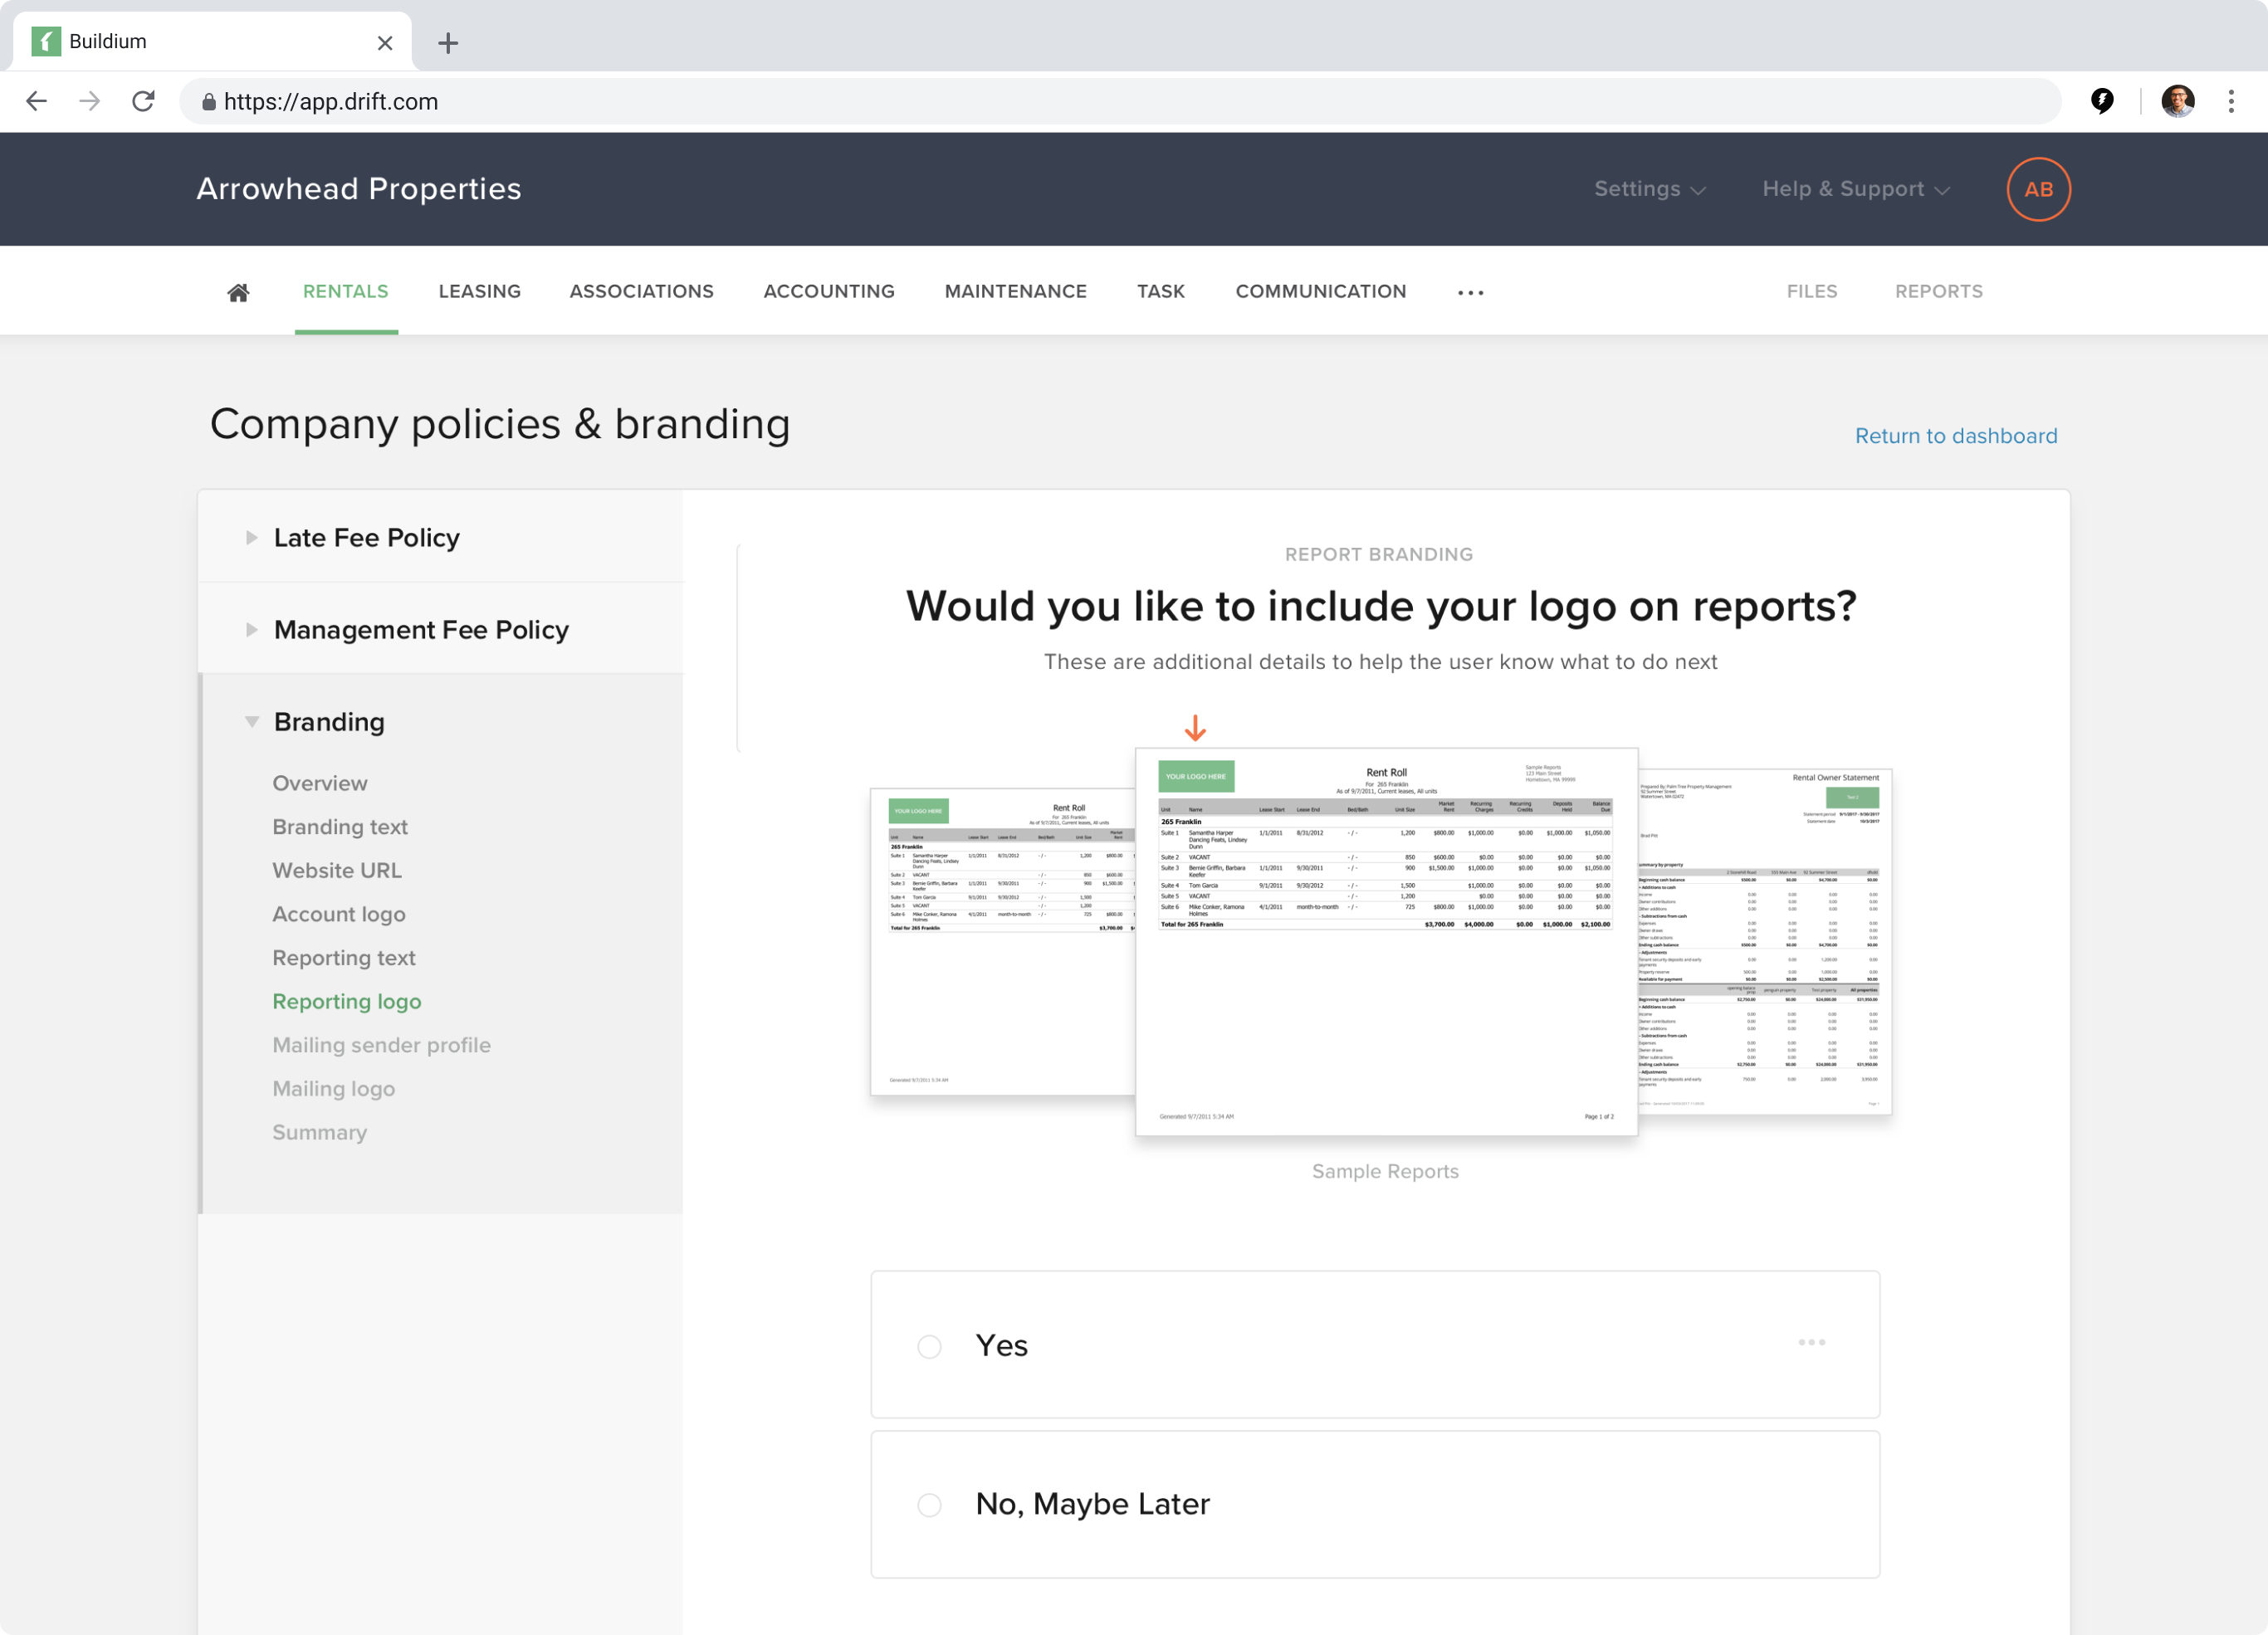Click the Return to dashboard link

pos(1955,436)
